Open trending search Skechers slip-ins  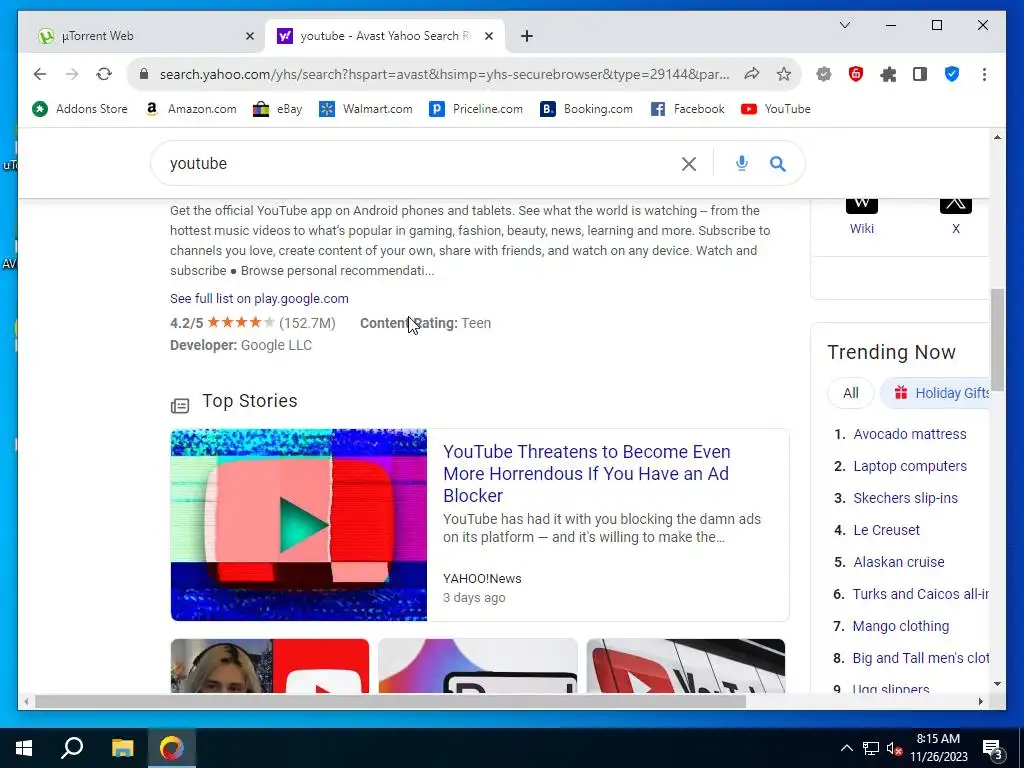905,498
